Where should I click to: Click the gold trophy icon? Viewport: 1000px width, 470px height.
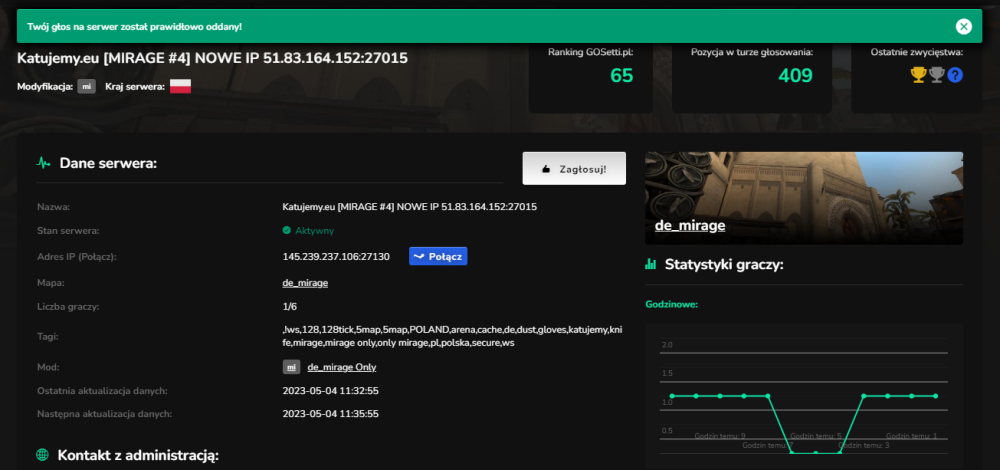pyautogui.click(x=918, y=75)
